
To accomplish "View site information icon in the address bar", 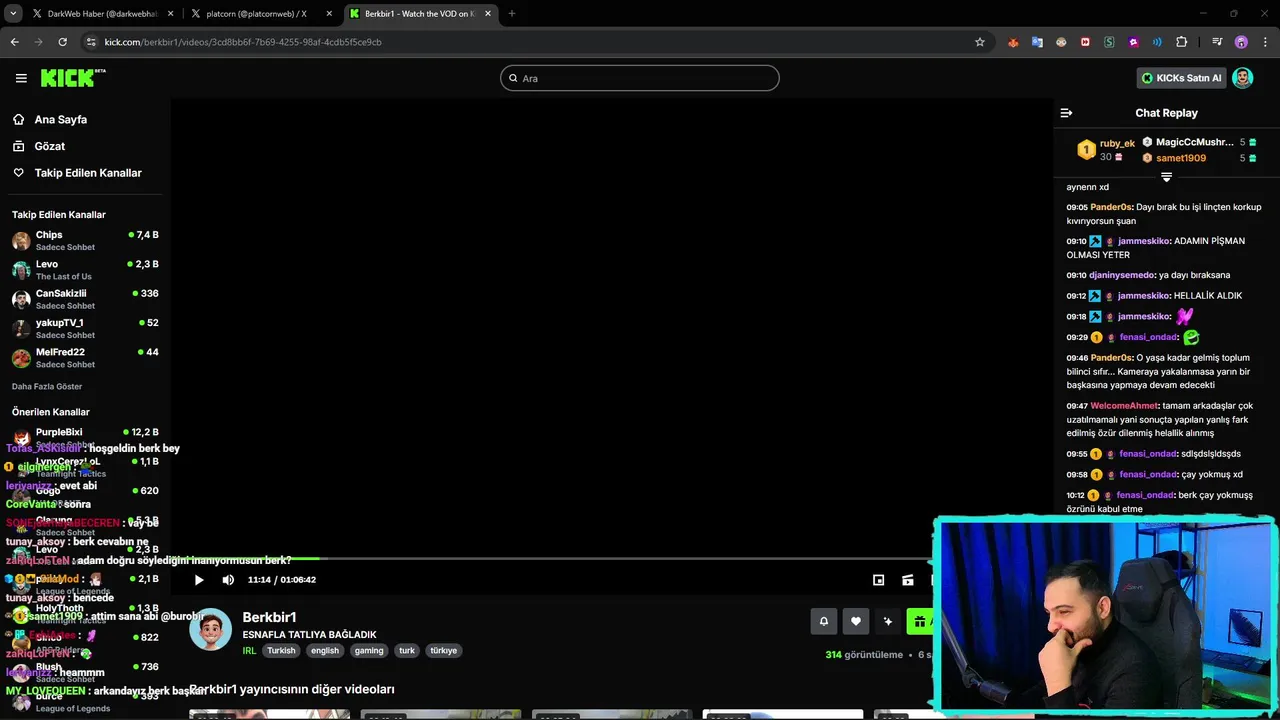I will coord(91,42).
